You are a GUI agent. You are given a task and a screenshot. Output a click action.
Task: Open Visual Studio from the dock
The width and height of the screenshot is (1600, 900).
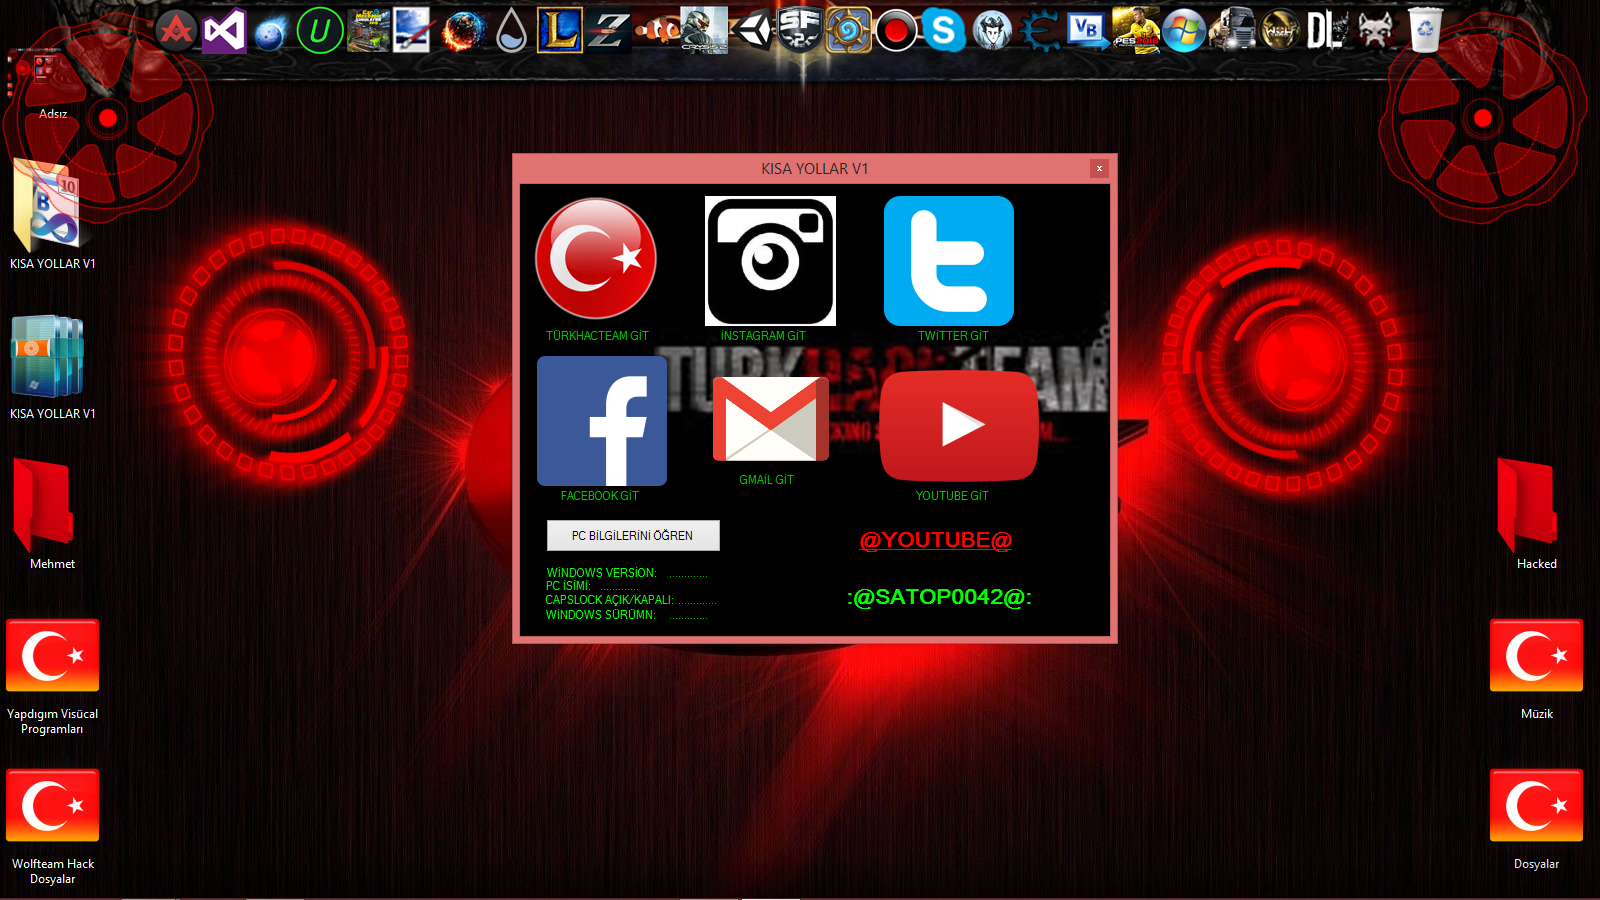tap(224, 31)
